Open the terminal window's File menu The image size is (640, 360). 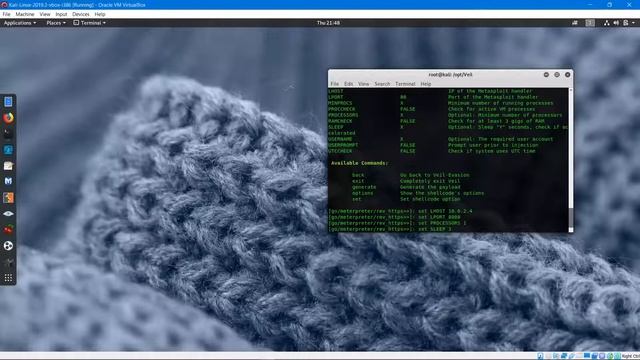click(335, 84)
